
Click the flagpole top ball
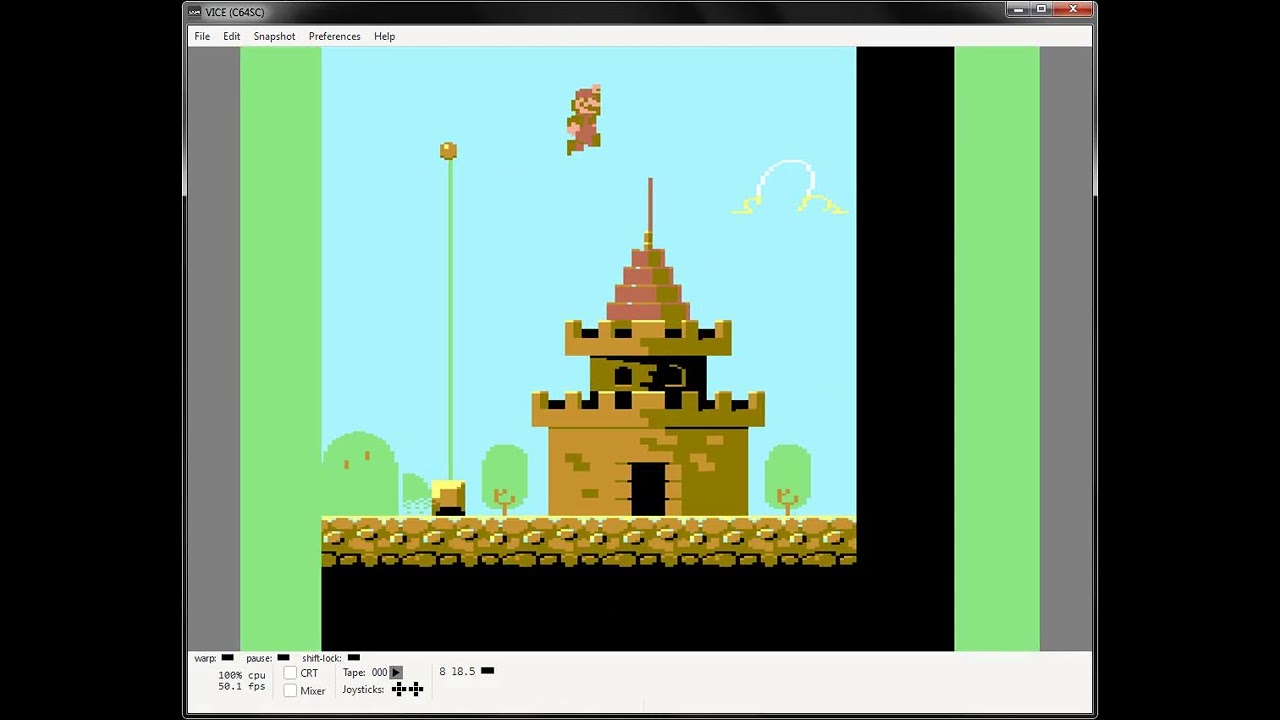(x=448, y=151)
